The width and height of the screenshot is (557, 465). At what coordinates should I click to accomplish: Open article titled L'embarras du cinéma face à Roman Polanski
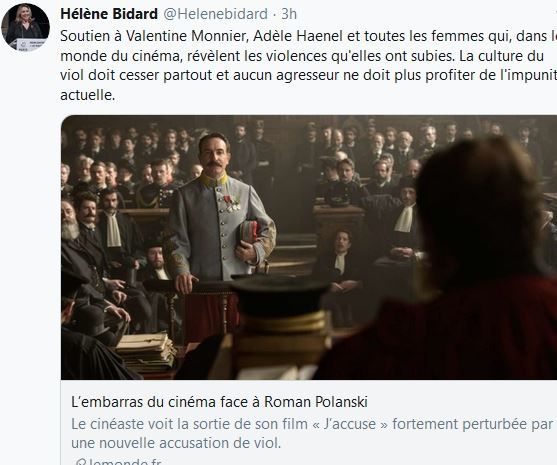click(219, 402)
